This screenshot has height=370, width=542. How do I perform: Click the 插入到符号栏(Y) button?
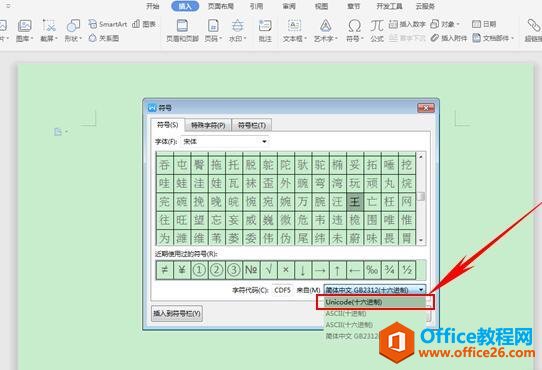click(x=177, y=314)
